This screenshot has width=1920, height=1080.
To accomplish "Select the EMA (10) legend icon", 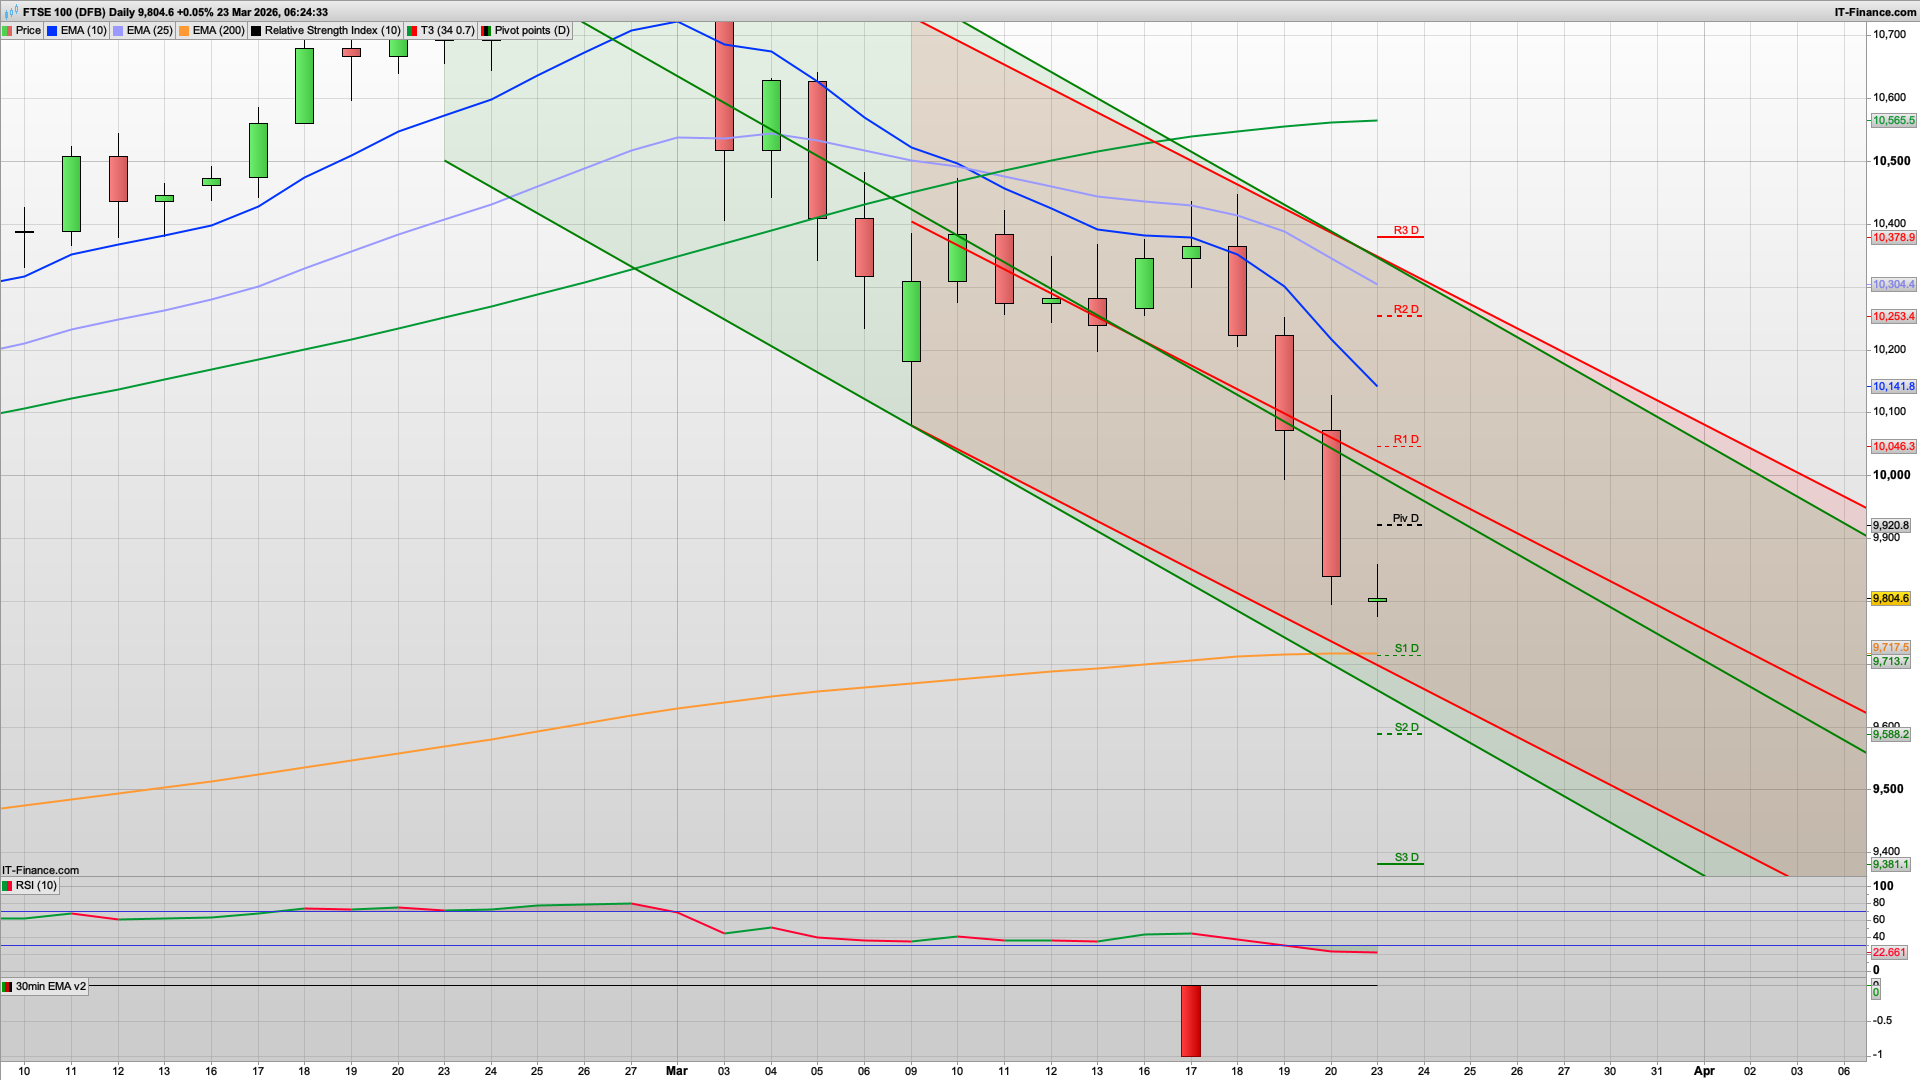I will click(x=50, y=30).
